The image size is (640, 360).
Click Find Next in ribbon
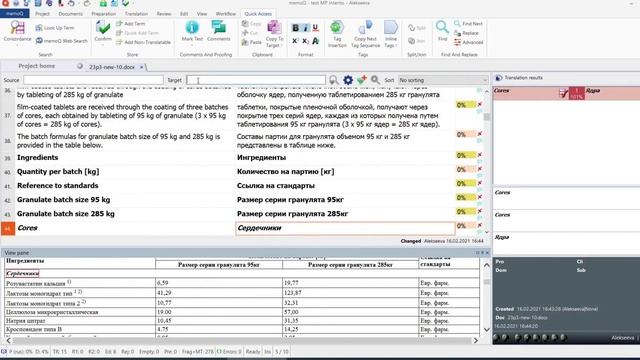468,24
